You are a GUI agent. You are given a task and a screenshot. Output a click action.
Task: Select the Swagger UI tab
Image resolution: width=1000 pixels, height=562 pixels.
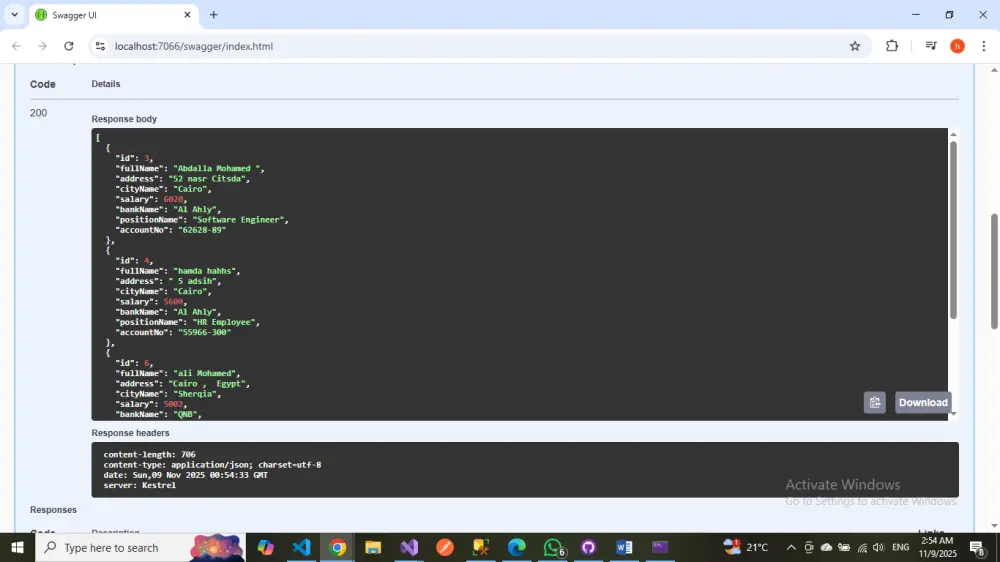pos(114,15)
